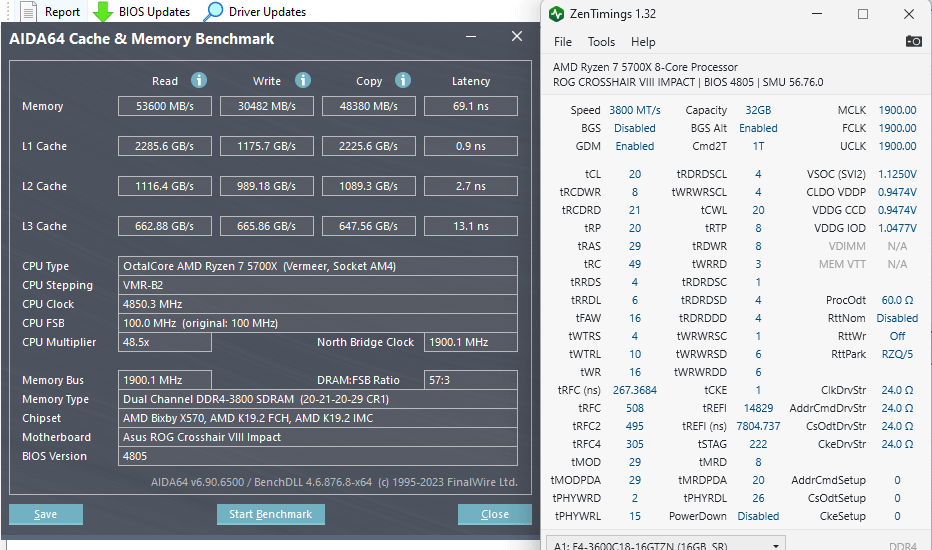Viewport: 932px width, 550px height.
Task: Click the CPU Stepping field VMR-B2
Action: coord(317,285)
